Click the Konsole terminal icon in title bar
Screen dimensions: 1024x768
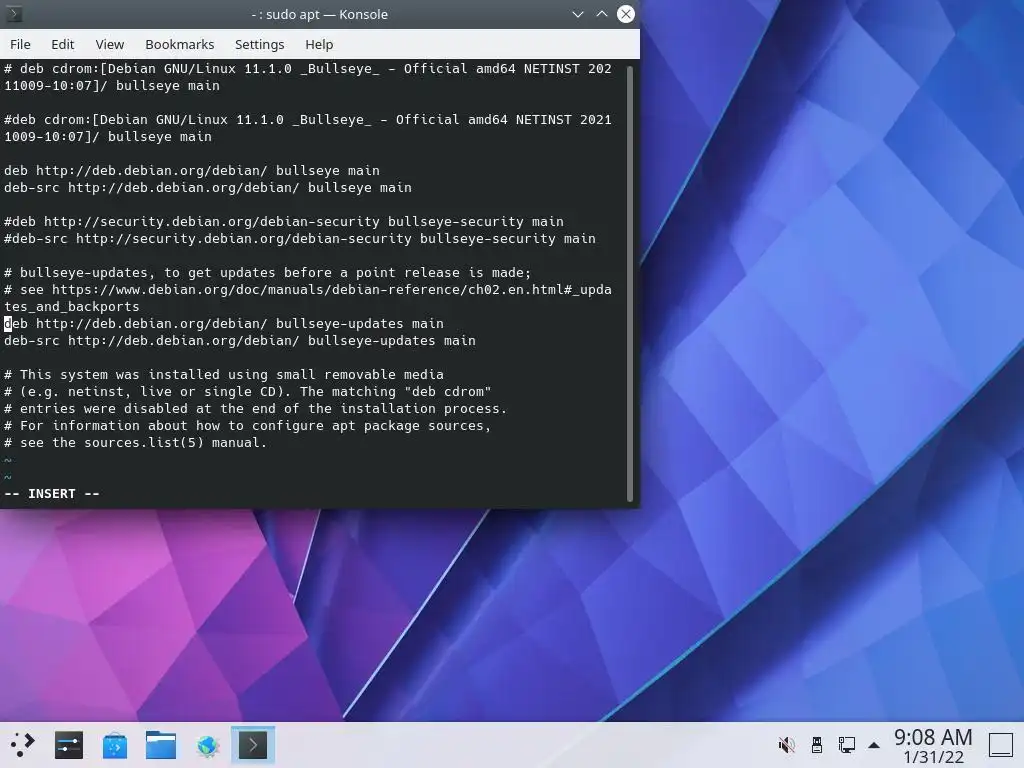pyautogui.click(x=13, y=14)
